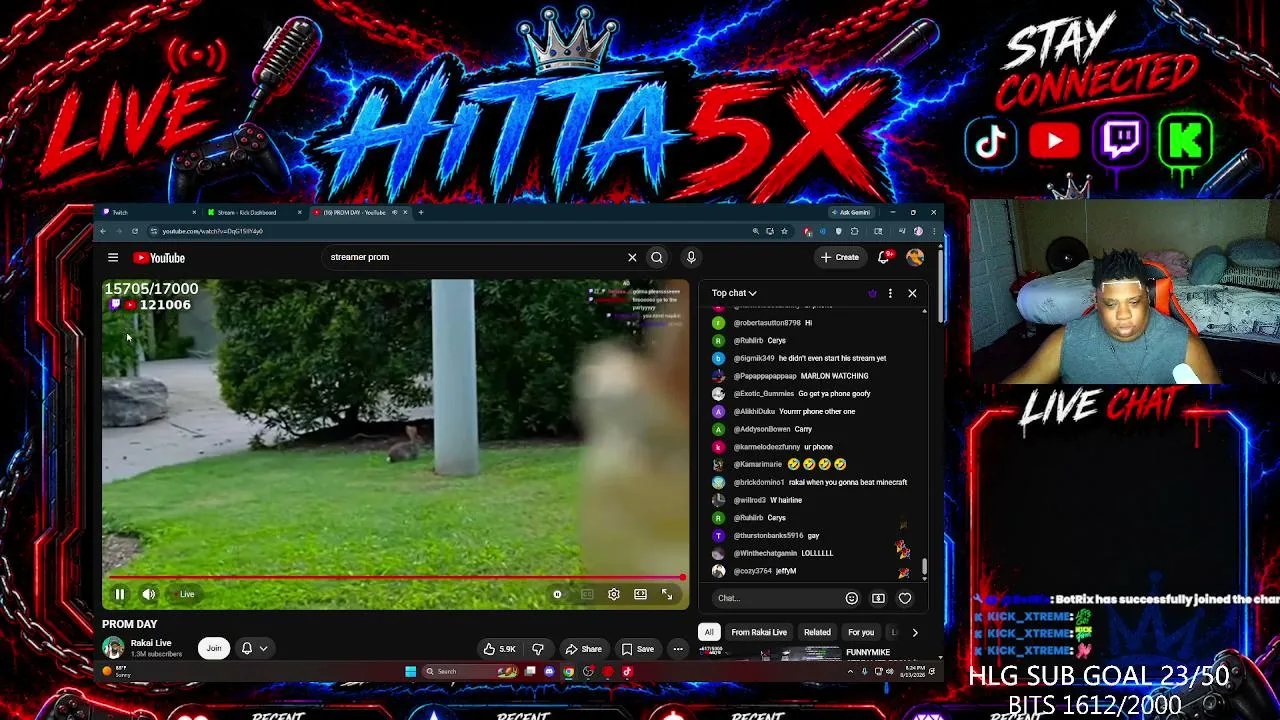This screenshot has width=1280, height=720.
Task: Open a new browser tab
Action: 421,212
